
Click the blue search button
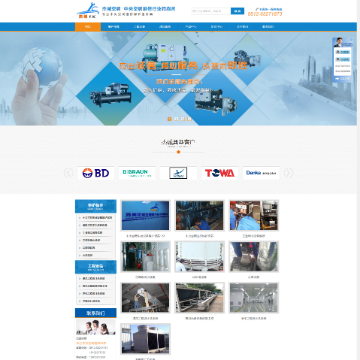click(237, 11)
